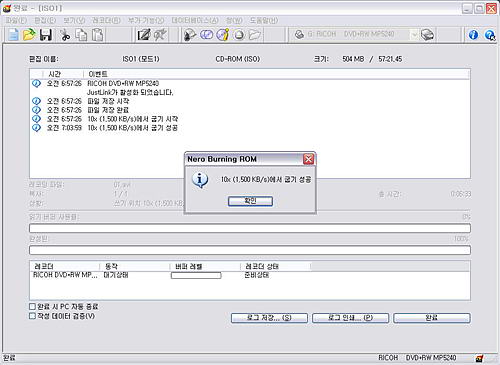This screenshot has height=365, width=500.
Task: Open the G: RICOH DVD+RW MP5240 recorder dropdown
Action: (x=414, y=35)
